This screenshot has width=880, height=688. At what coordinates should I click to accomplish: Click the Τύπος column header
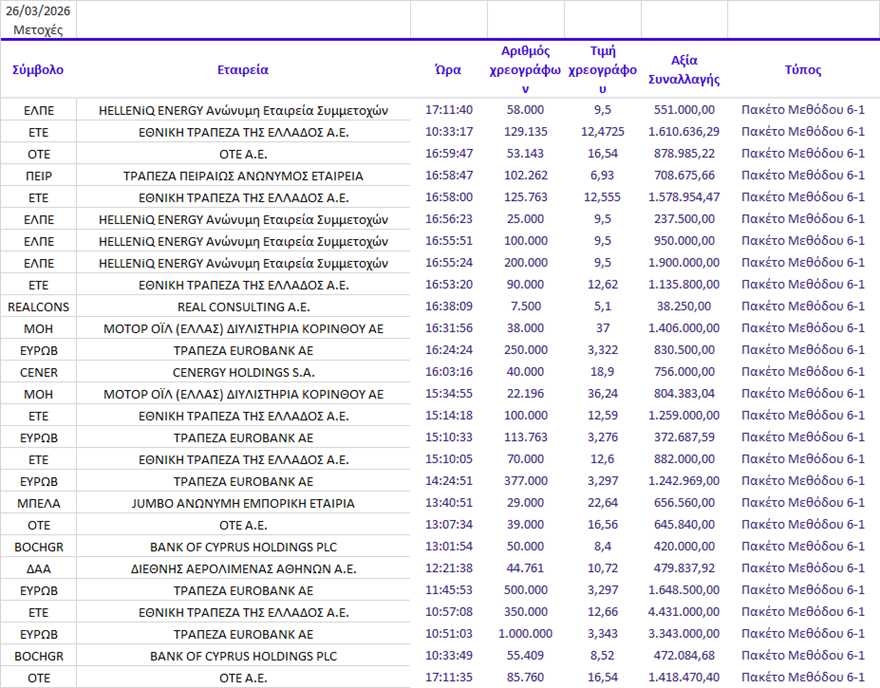[803, 70]
